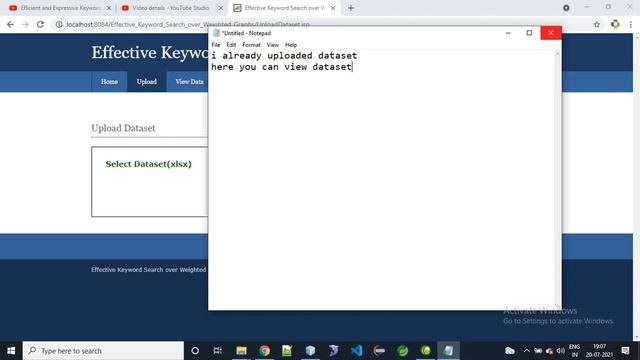Minimize the Notepad window
The image size is (640, 360).
[x=508, y=33]
